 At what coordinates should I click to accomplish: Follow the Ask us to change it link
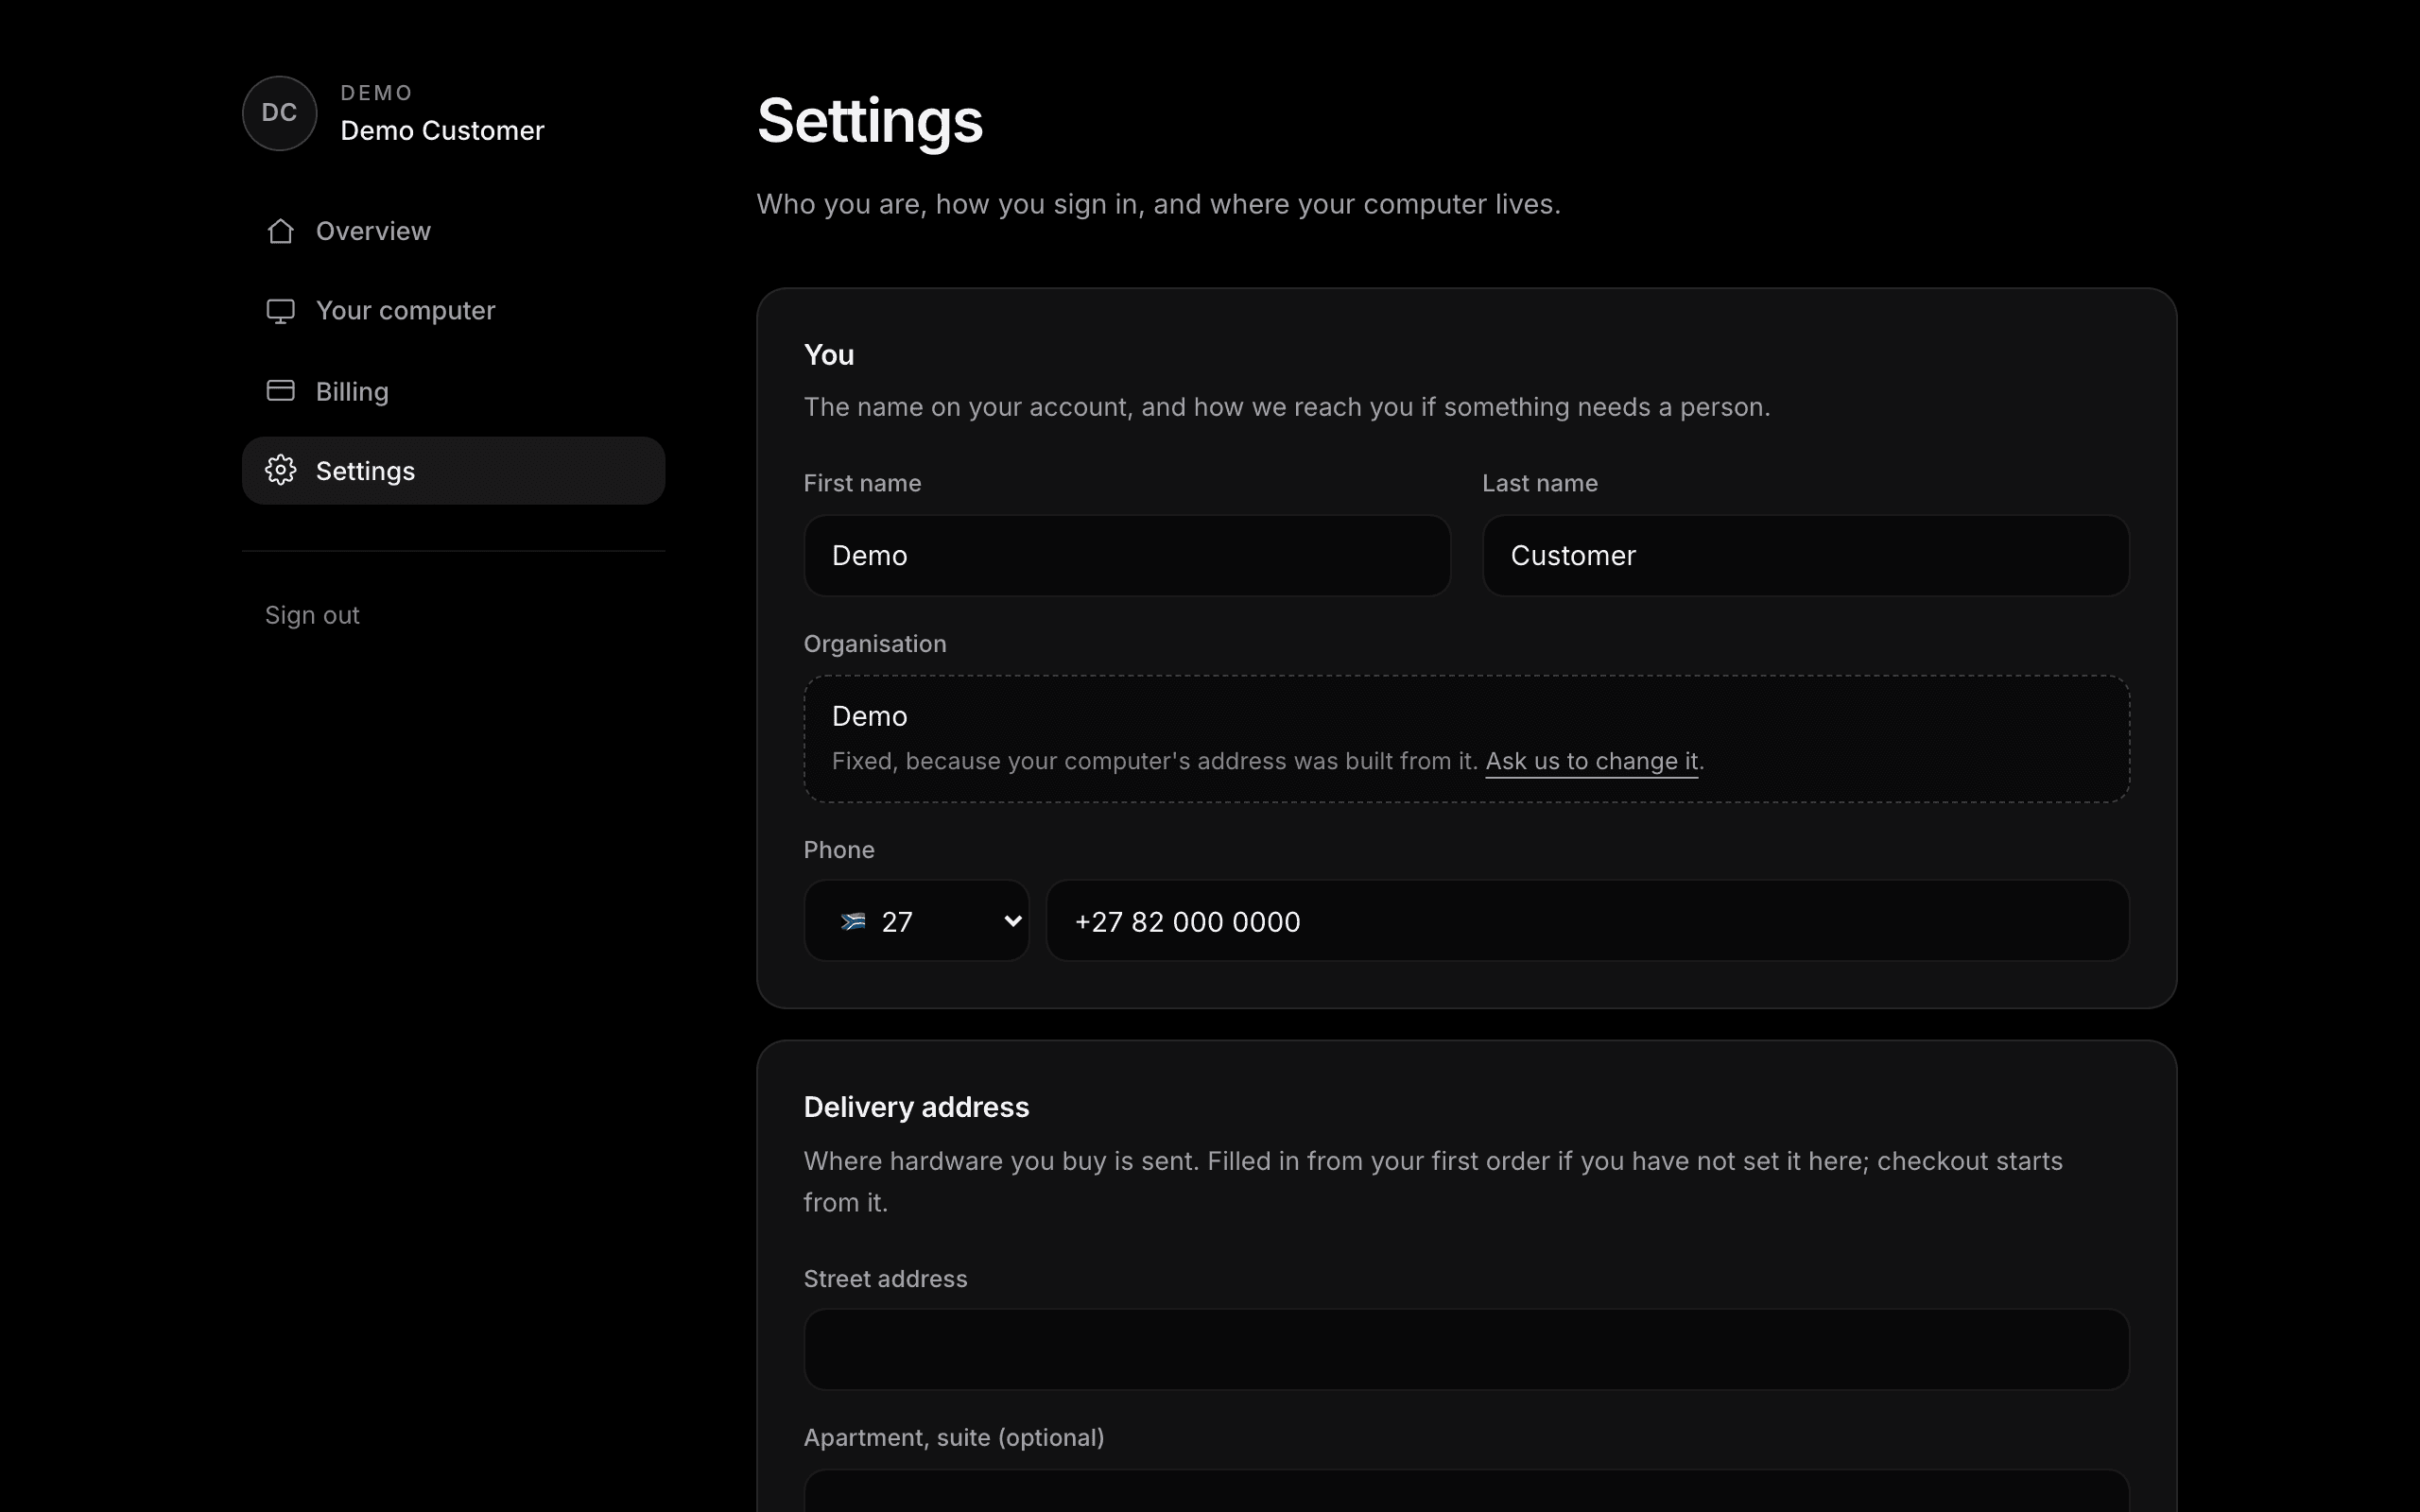1591,761
